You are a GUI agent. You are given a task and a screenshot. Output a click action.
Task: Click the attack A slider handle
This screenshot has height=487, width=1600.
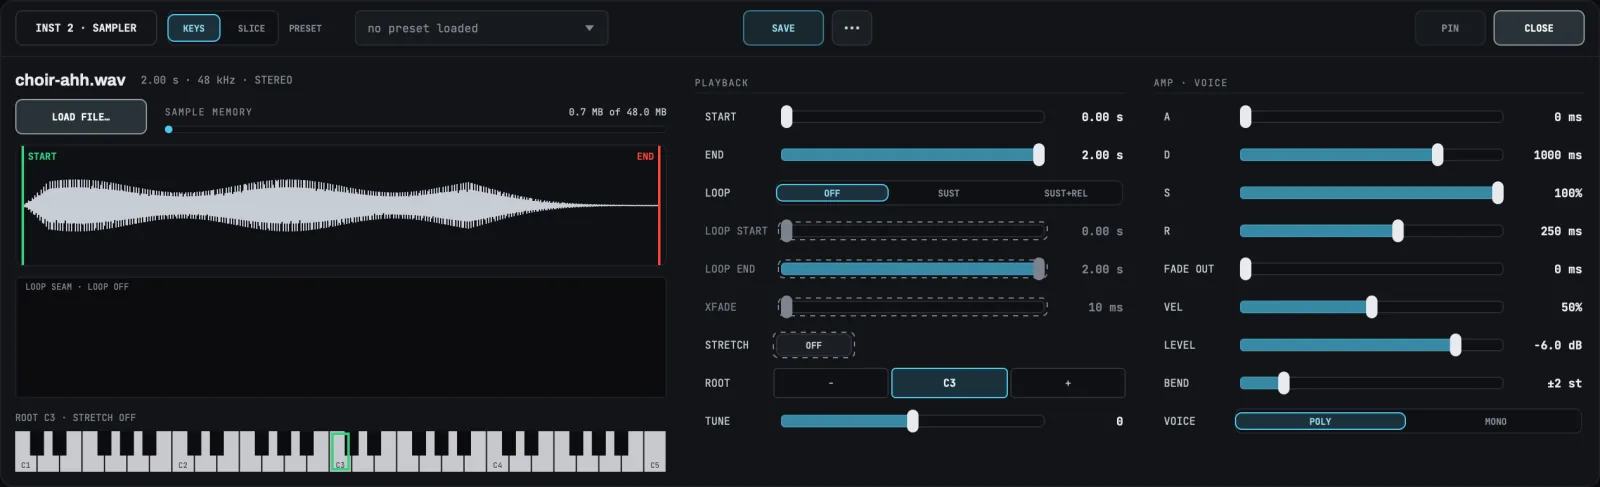point(1246,117)
